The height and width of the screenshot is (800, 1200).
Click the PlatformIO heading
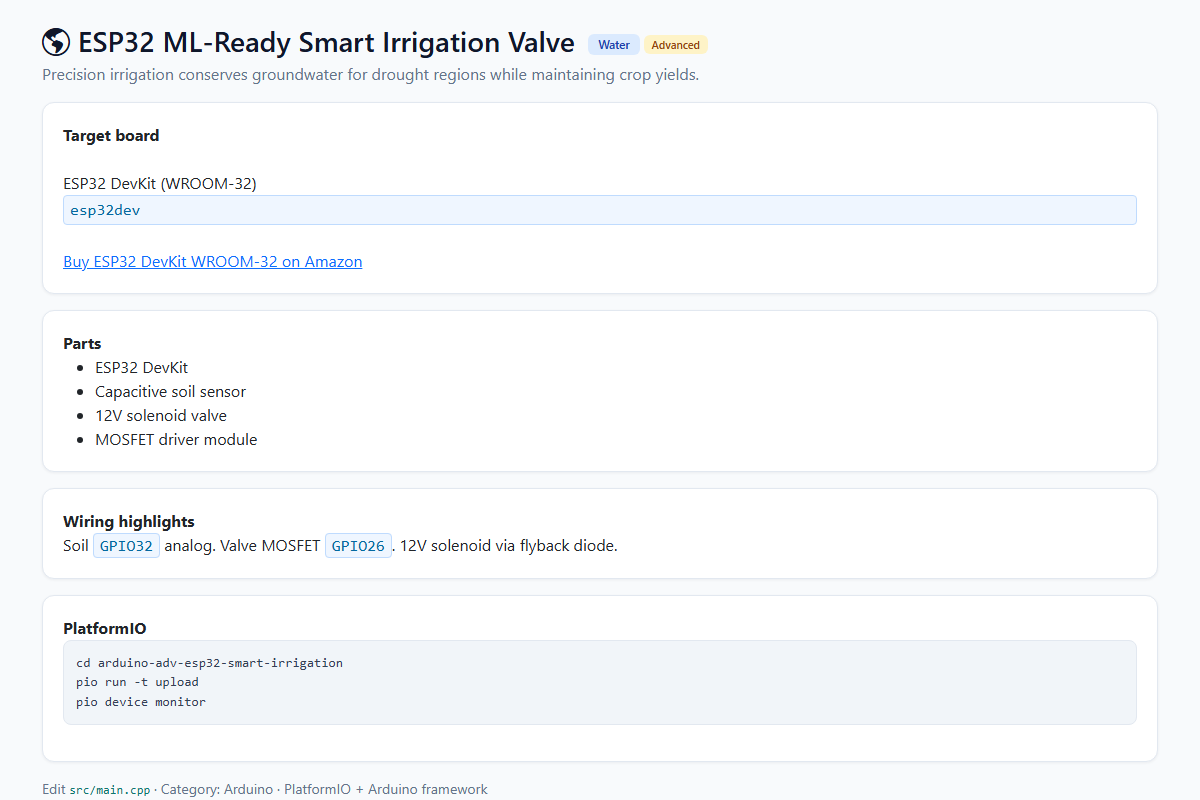pyautogui.click(x=105, y=629)
